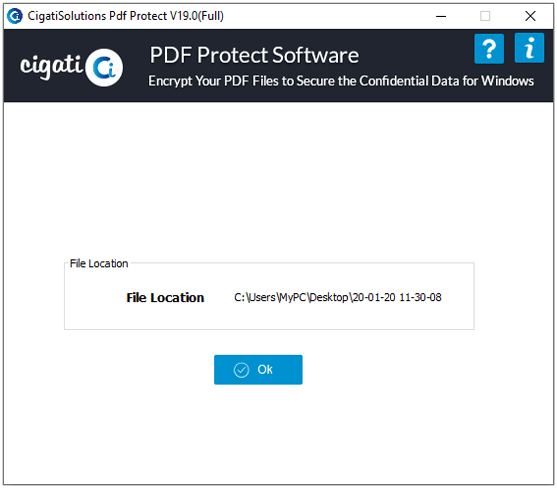The height and width of the screenshot is (488, 557).
Task: Click the Encrypt Your PDF Files subtitle
Action: (x=341, y=81)
